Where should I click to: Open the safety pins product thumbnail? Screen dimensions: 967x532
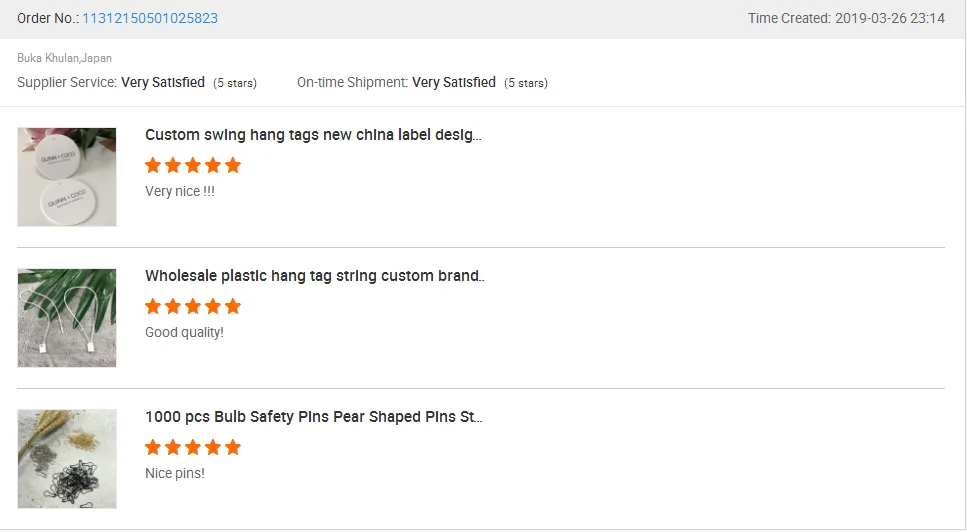[x=67, y=459]
